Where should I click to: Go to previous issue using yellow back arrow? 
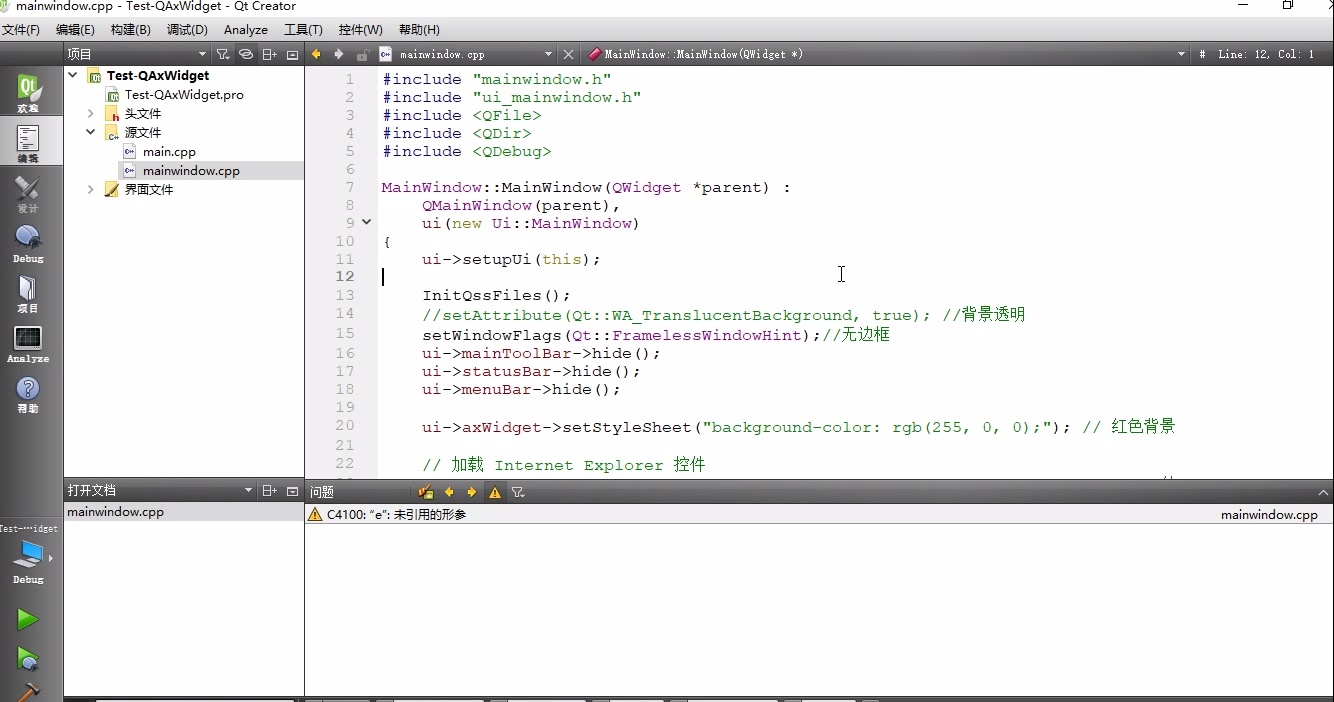click(x=449, y=492)
